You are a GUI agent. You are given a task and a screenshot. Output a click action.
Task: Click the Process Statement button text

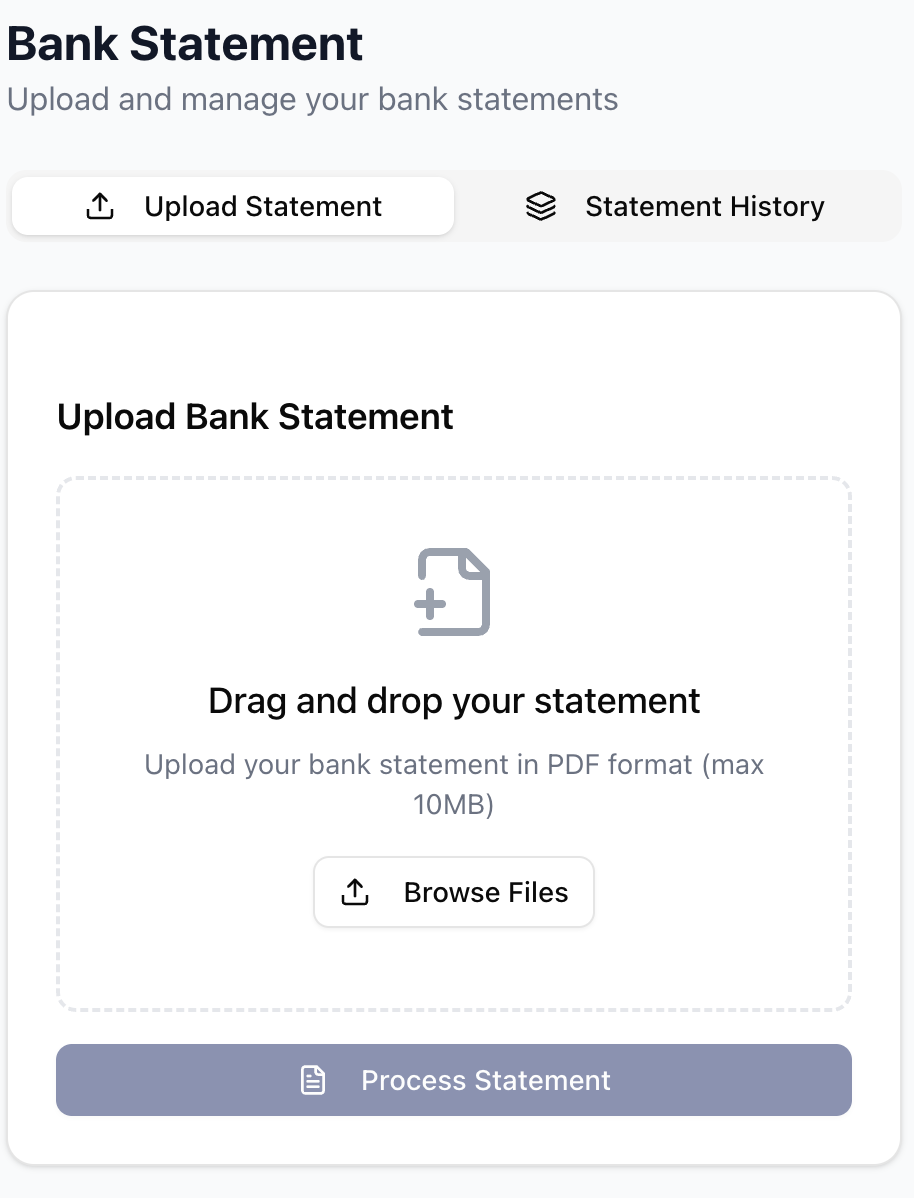(x=486, y=1080)
